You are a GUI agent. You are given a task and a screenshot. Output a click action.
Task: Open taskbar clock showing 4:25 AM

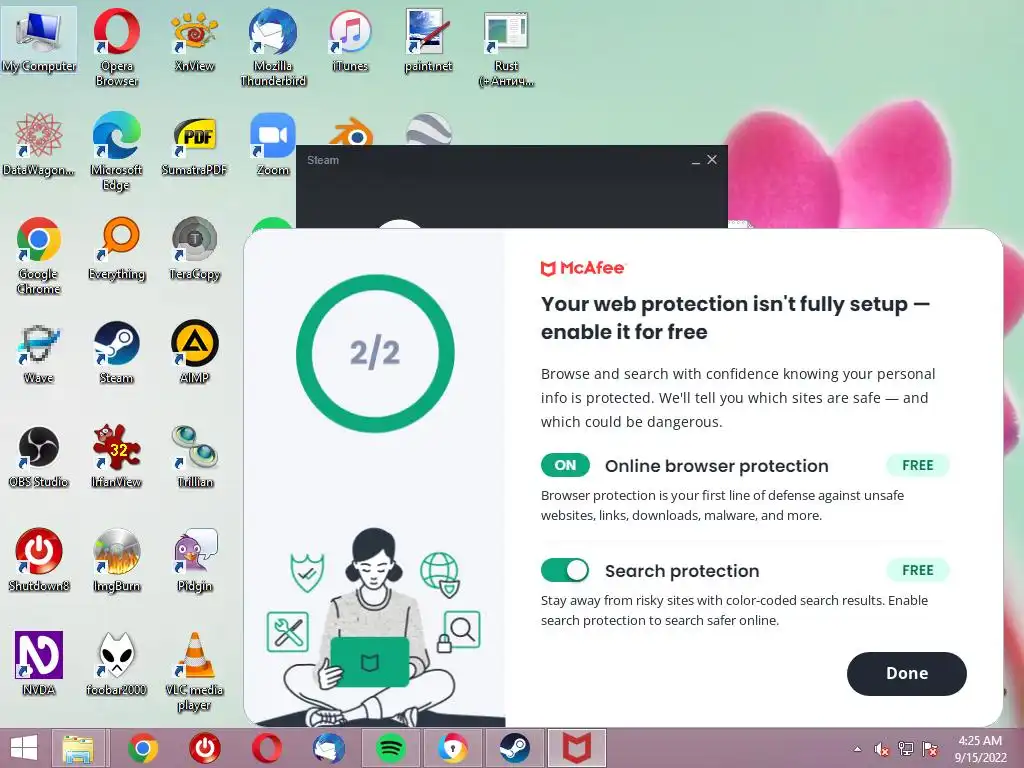pos(980,749)
